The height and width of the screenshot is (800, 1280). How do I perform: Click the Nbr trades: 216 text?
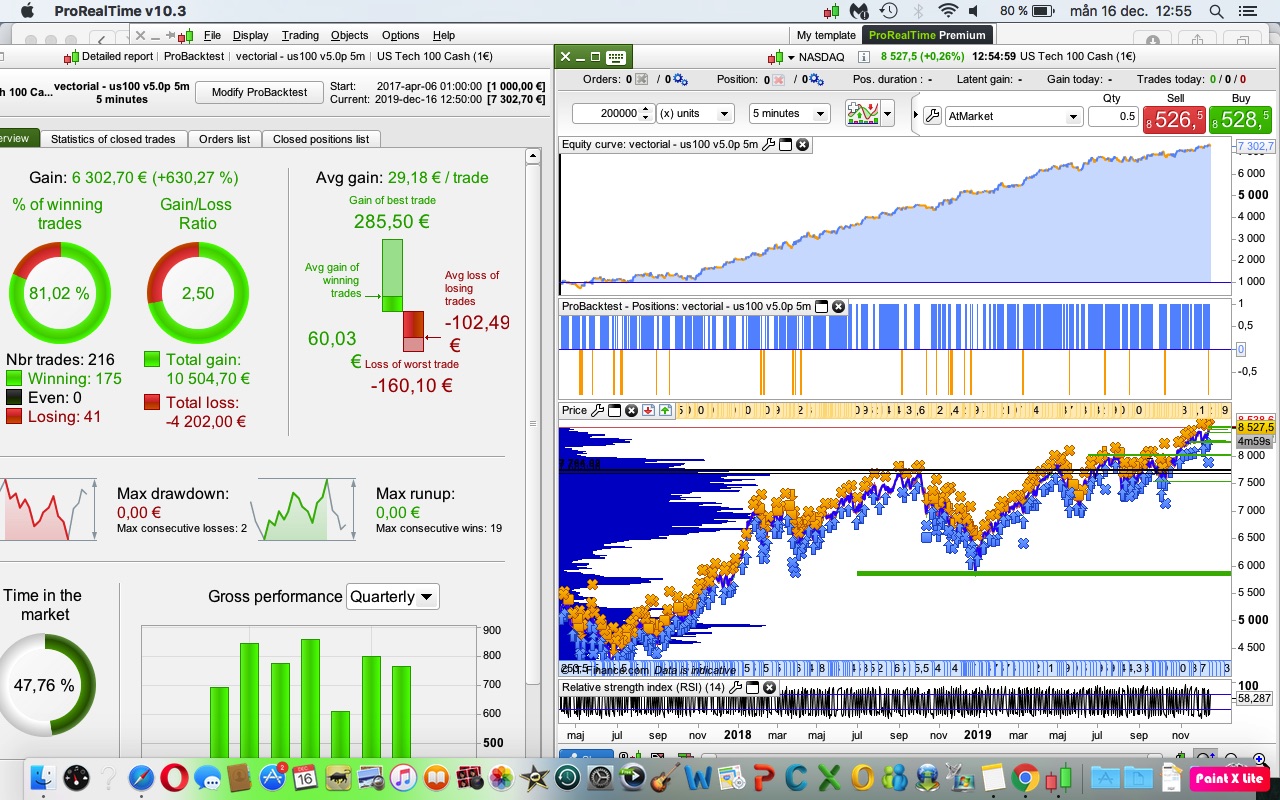pos(60,359)
